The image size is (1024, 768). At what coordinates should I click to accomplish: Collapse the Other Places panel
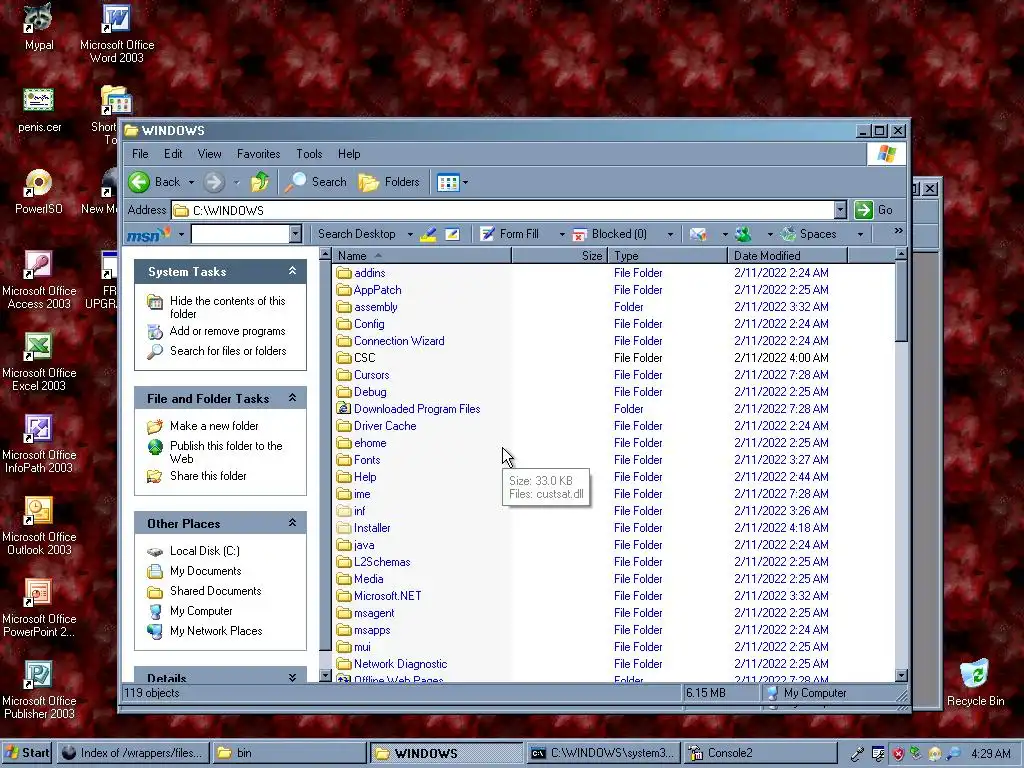tap(293, 522)
